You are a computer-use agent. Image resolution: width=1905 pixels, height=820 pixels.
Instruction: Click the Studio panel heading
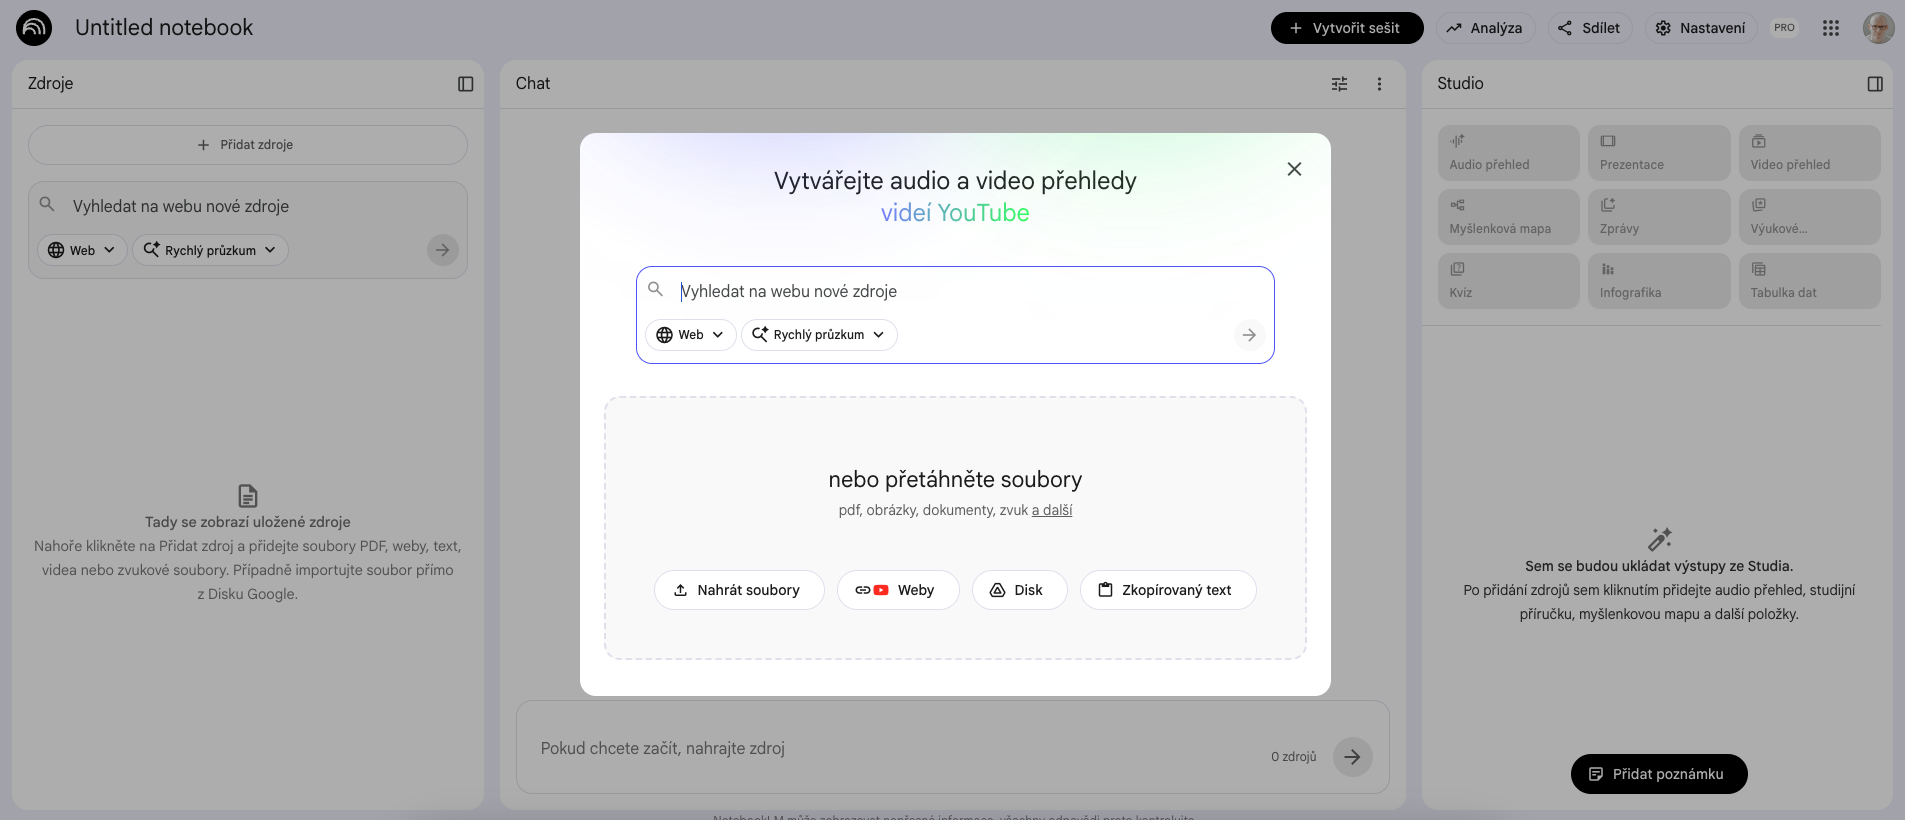tap(1460, 84)
